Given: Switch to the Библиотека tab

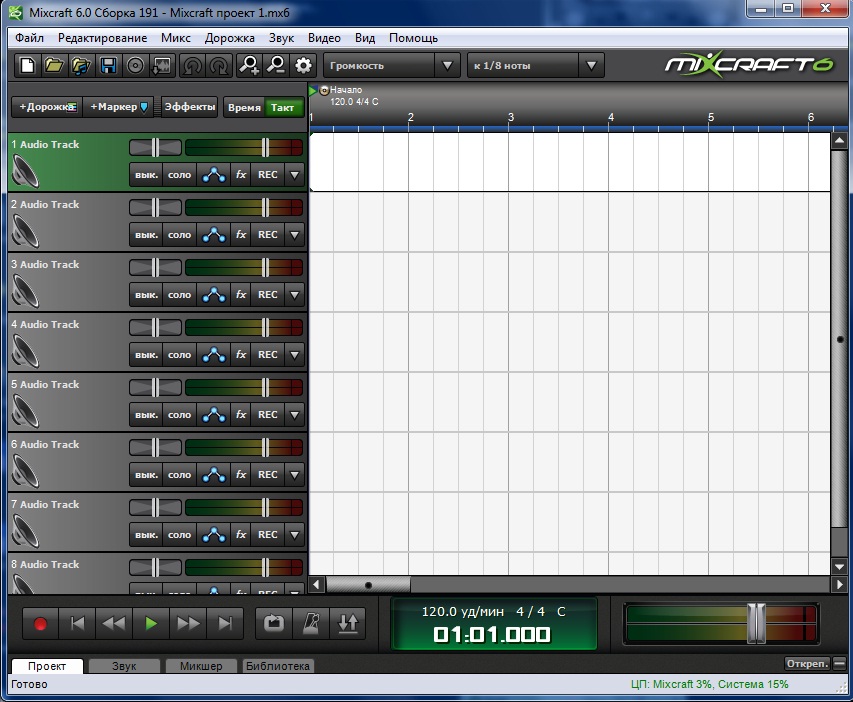Looking at the screenshot, I should point(277,666).
